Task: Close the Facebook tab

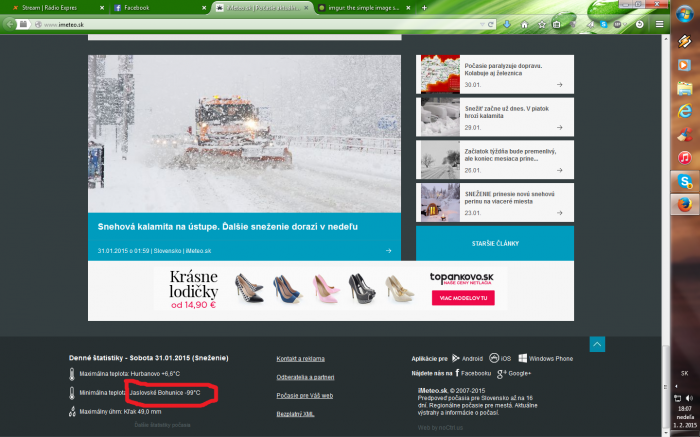Action: pyautogui.click(x=204, y=8)
